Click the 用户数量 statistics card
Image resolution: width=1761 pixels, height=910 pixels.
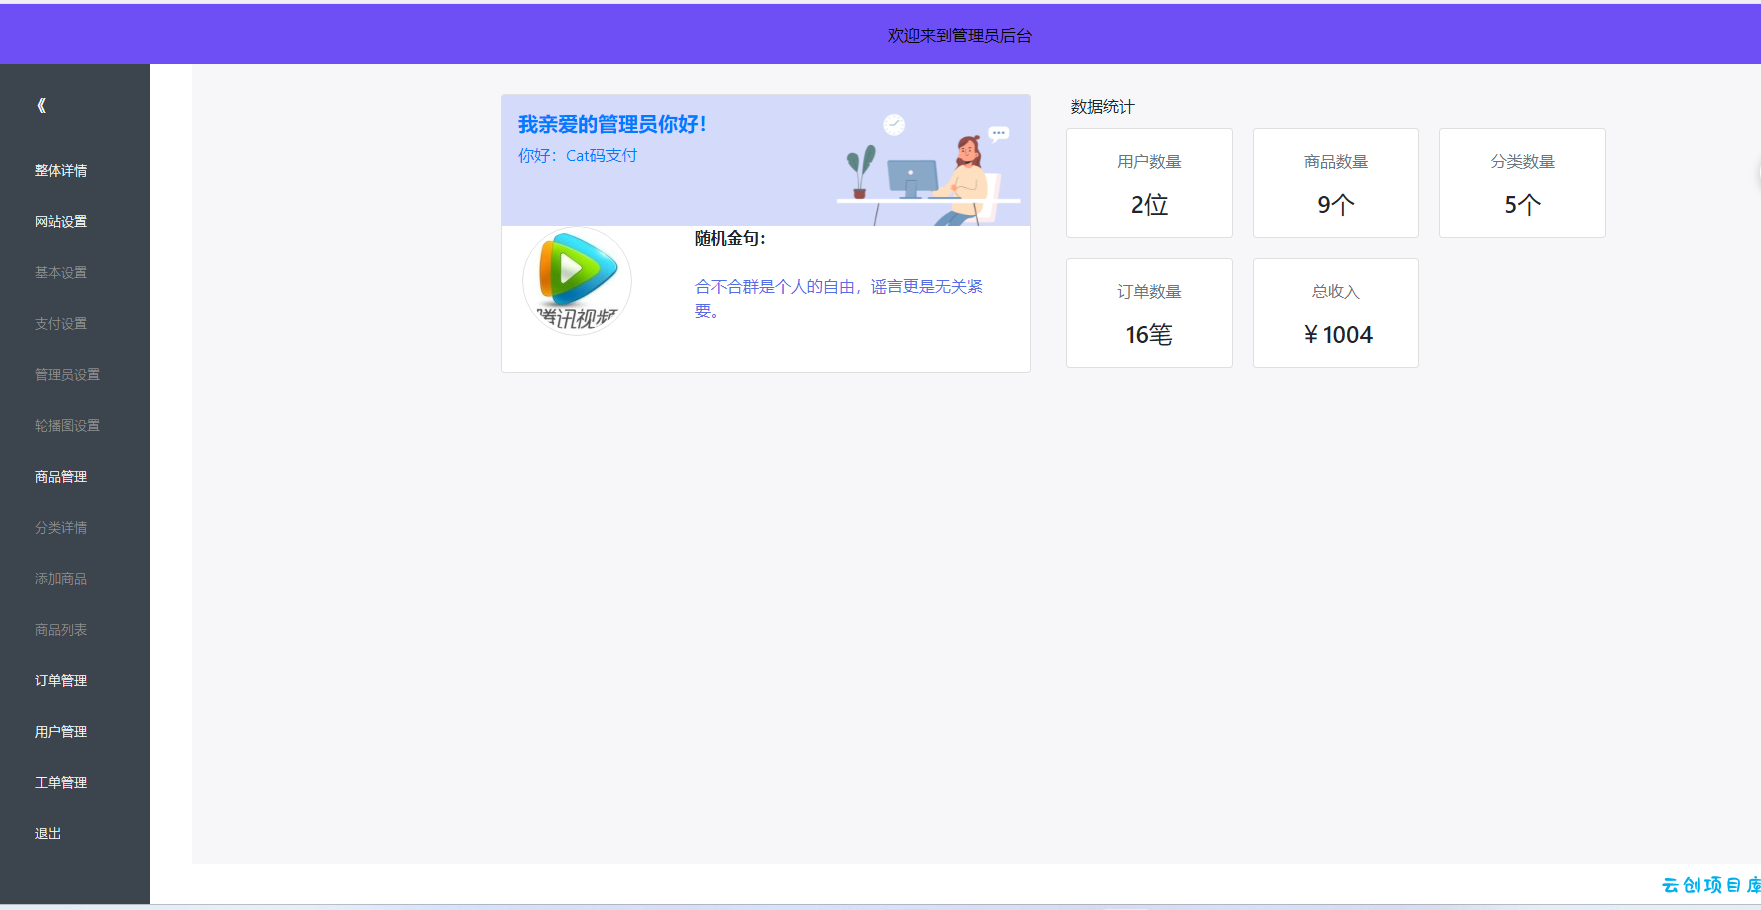click(1149, 183)
